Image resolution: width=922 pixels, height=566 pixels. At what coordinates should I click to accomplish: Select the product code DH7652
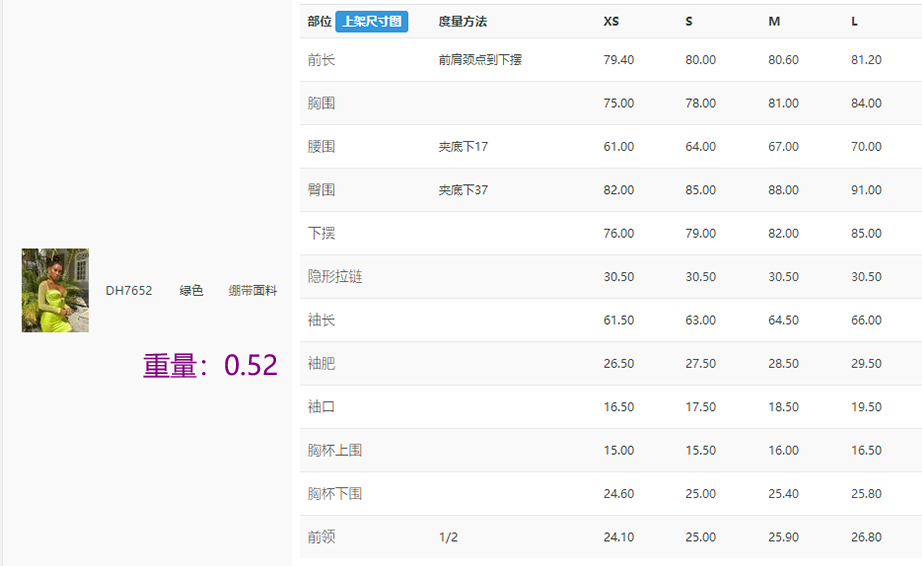[x=129, y=290]
